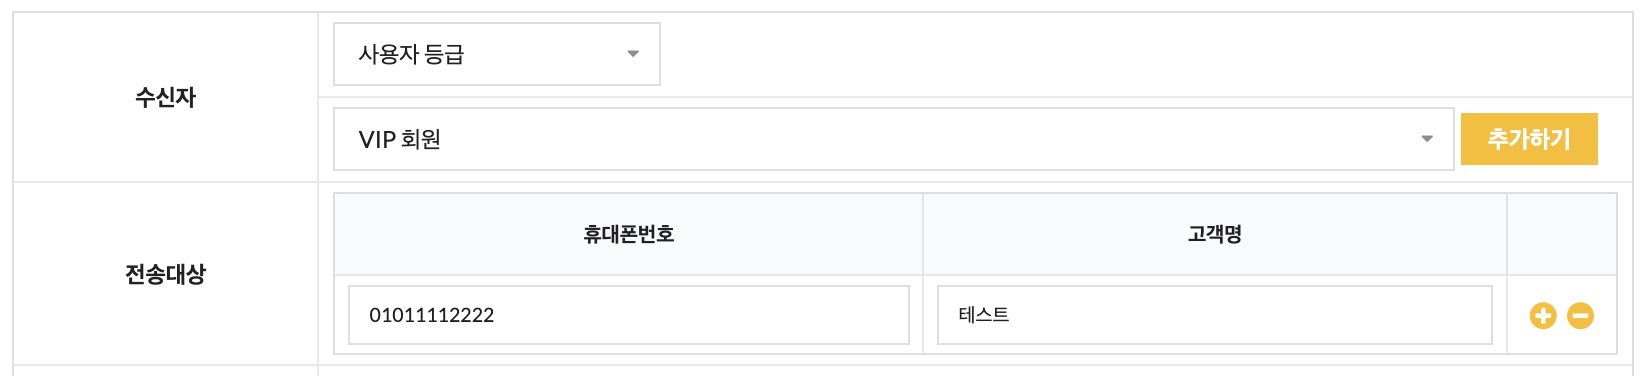Screen dimensions: 1642x376
Task: Click the 추가하기 button
Action: tap(1529, 139)
